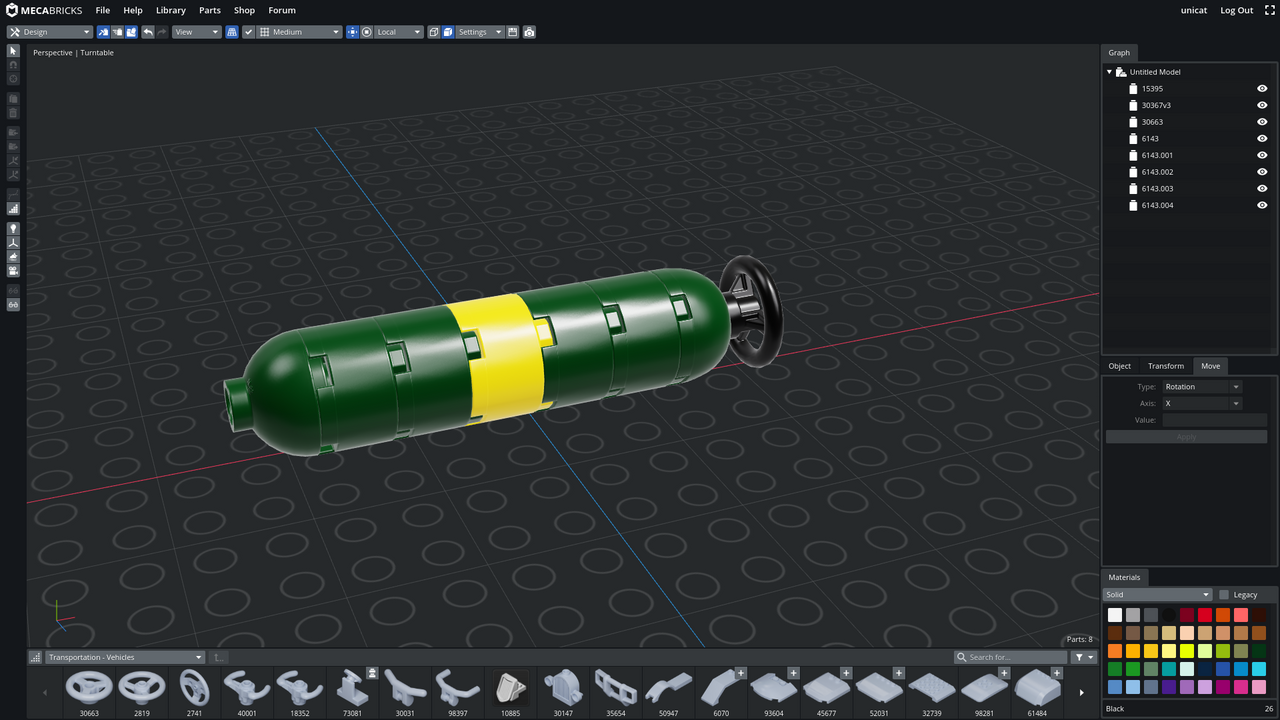This screenshot has width=1280, height=720.
Task: Select part 2819 thumbnail
Action: tap(141, 693)
